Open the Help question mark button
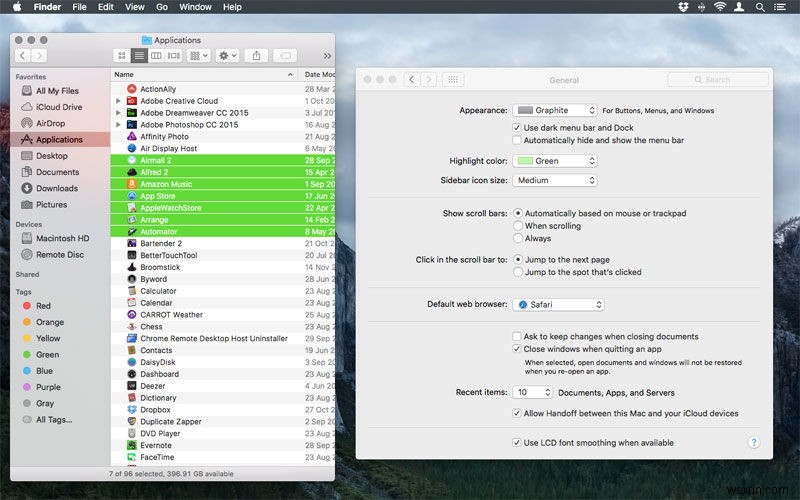 click(753, 442)
